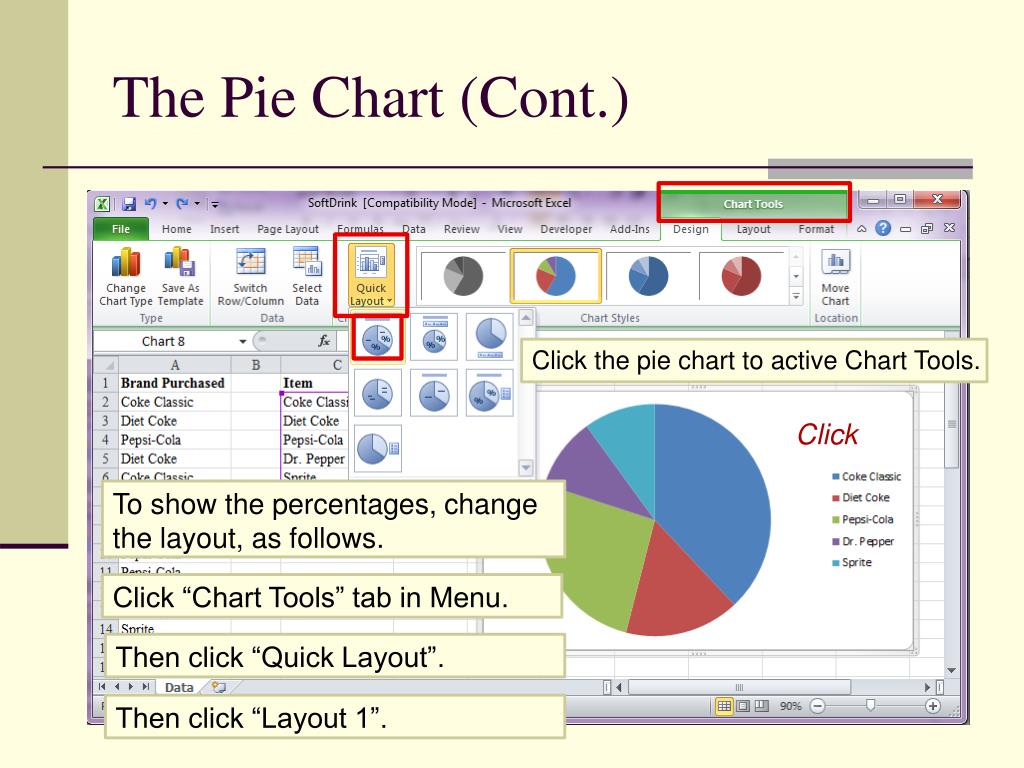Viewport: 1024px width, 768px height.
Task: Open the Add-Ins tab
Action: click(630, 229)
